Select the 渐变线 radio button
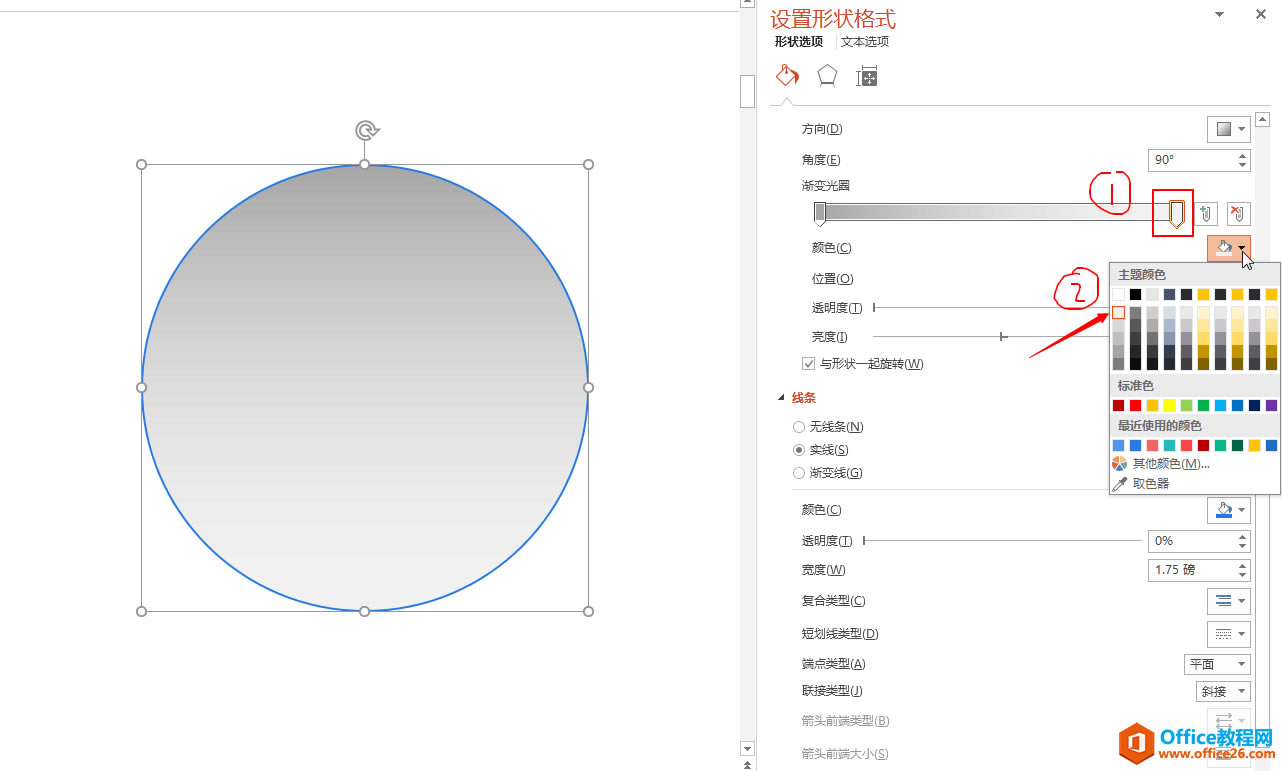This screenshot has width=1282, height=771. [799, 473]
